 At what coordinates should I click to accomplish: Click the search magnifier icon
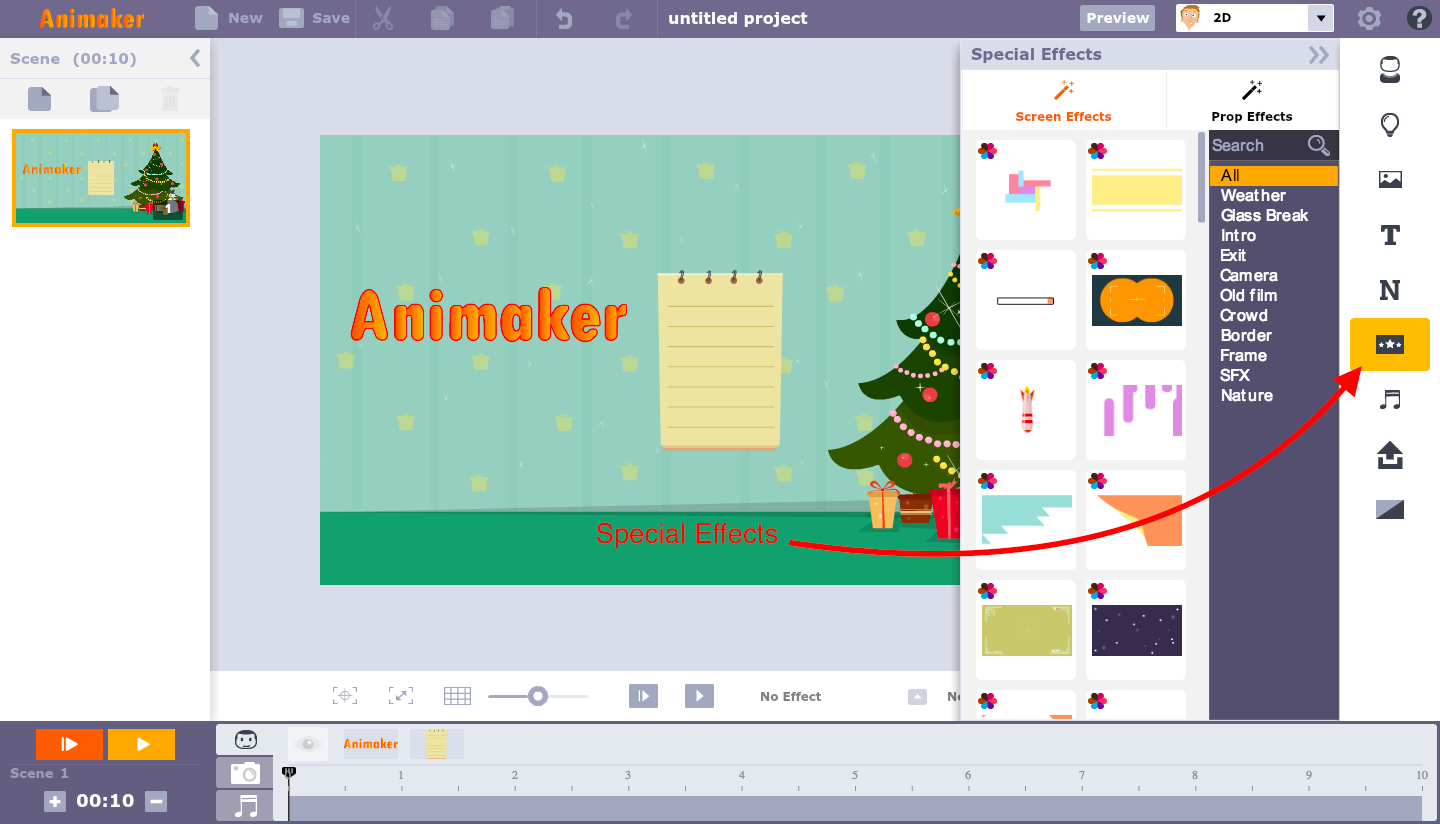pyautogui.click(x=1319, y=146)
